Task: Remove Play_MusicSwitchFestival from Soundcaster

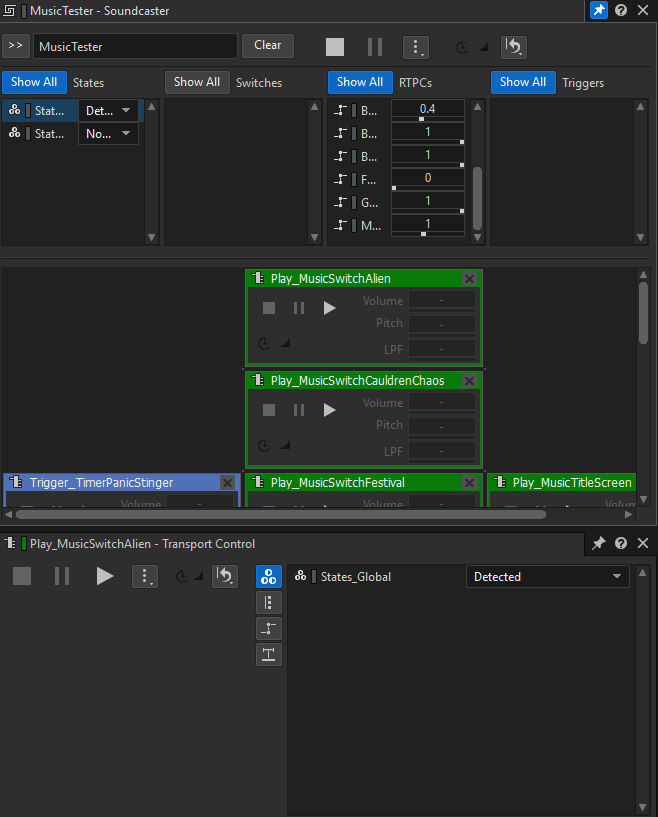Action: [469, 483]
